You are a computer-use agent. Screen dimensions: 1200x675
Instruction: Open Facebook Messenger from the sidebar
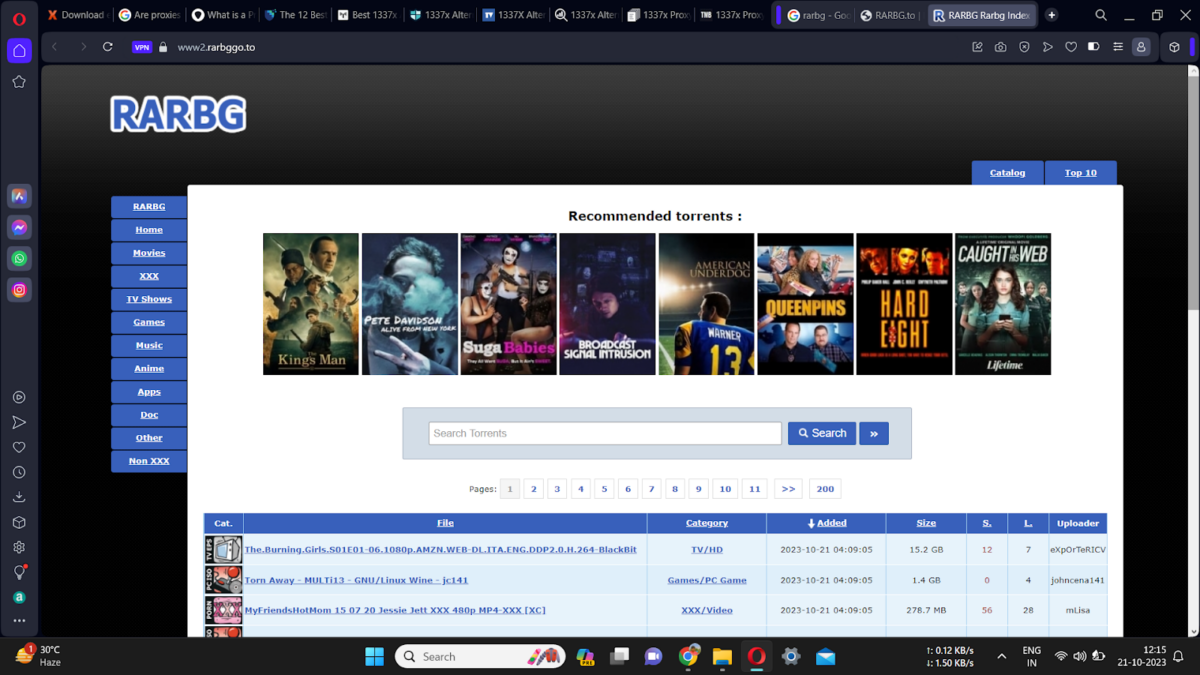[19, 227]
